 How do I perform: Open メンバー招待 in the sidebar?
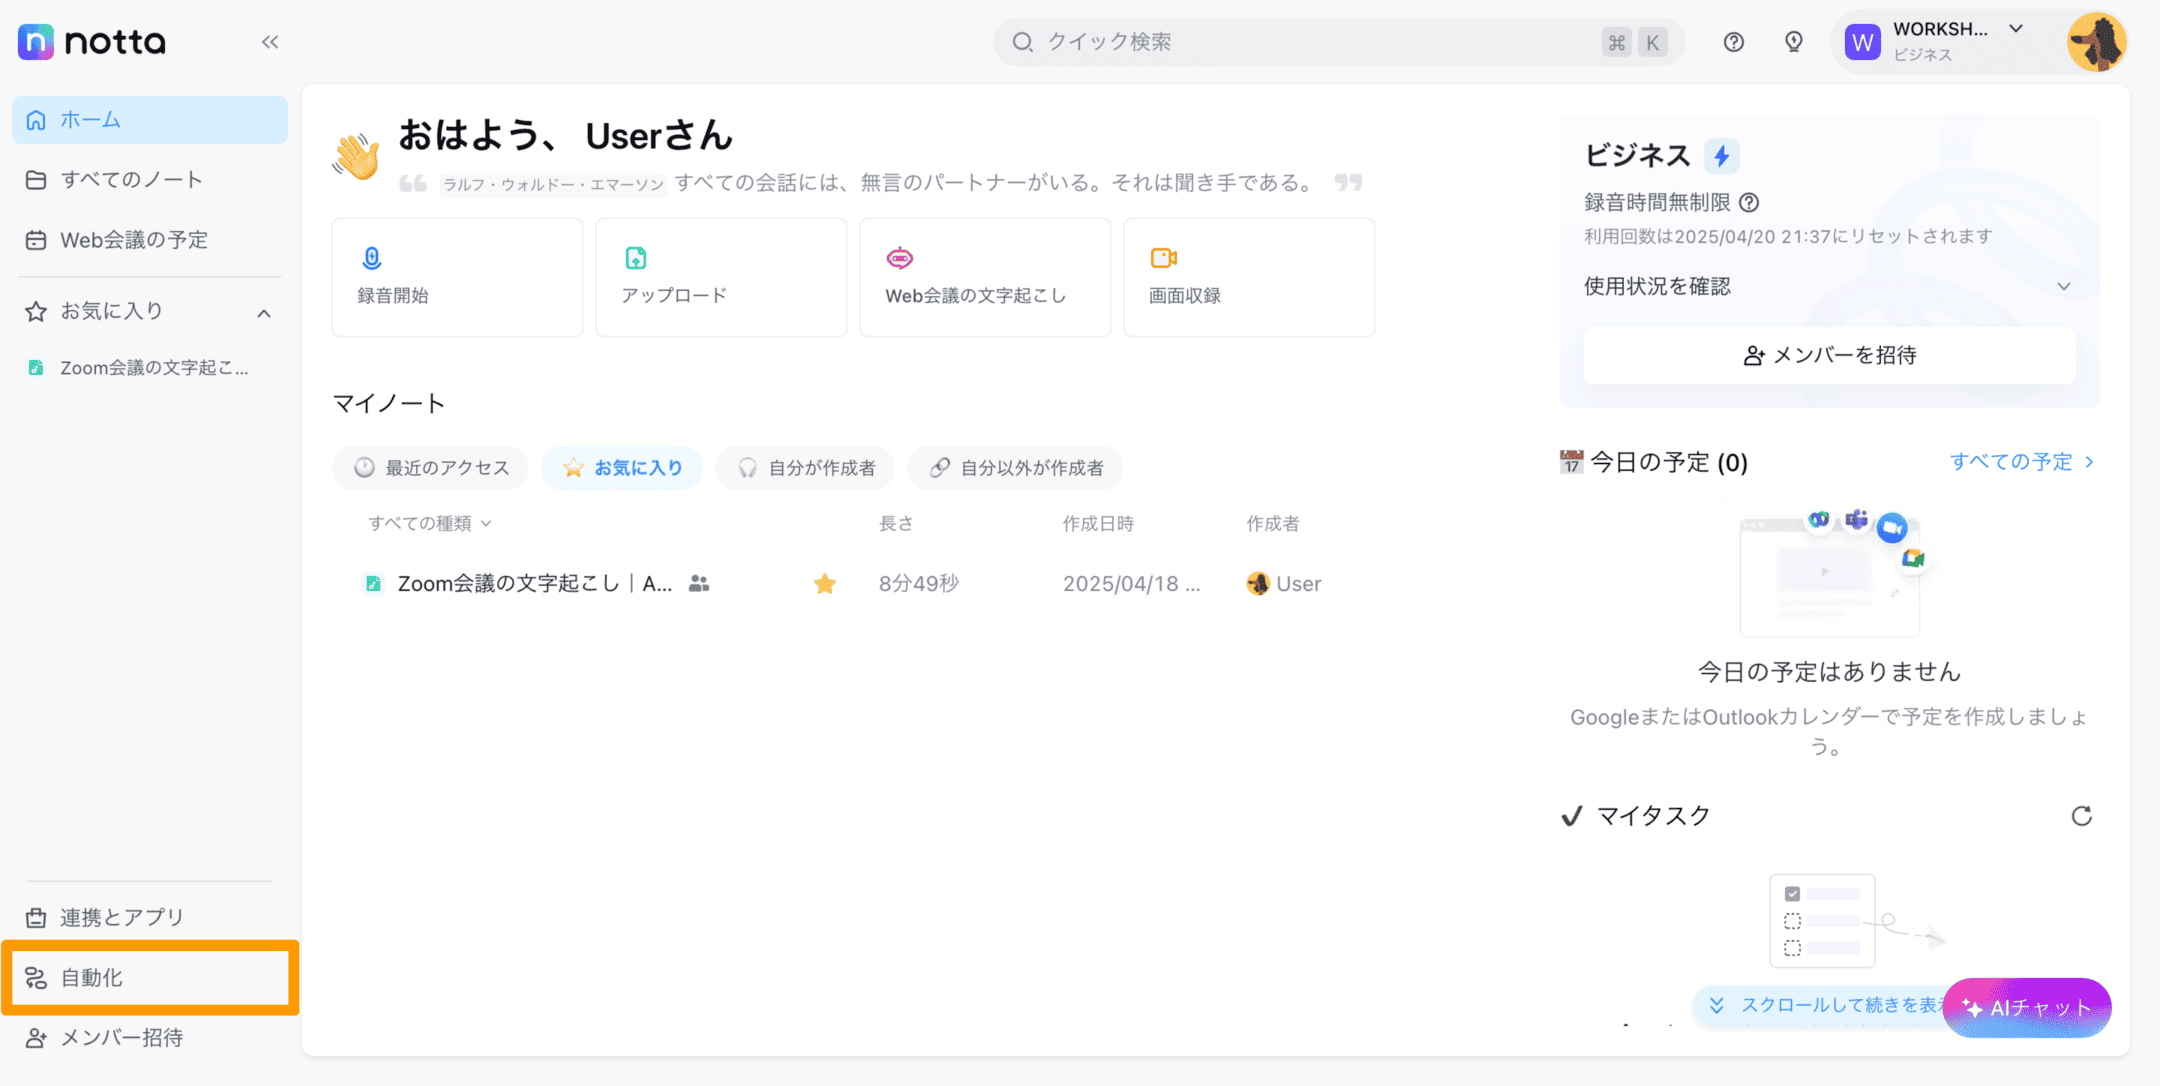[150, 1038]
